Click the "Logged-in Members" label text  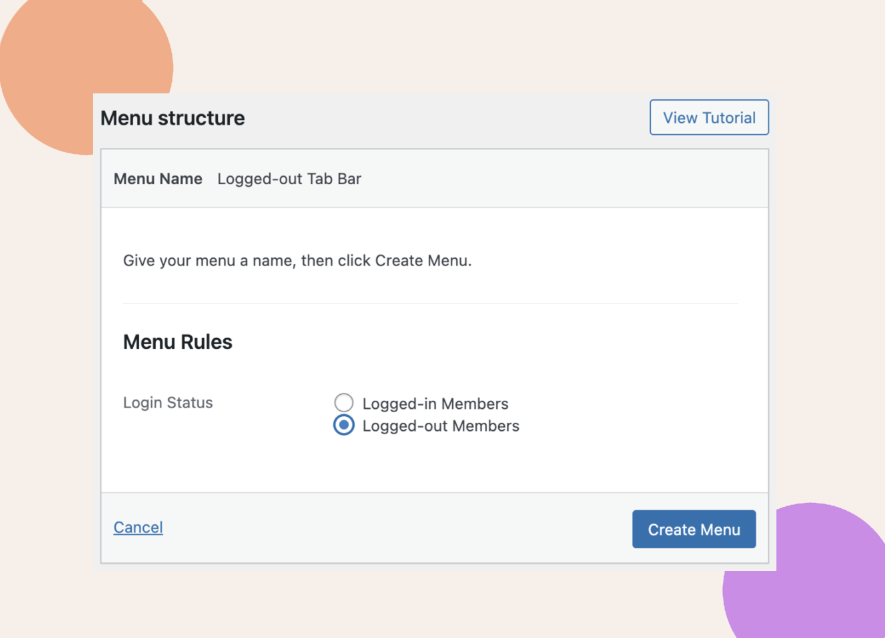click(435, 404)
